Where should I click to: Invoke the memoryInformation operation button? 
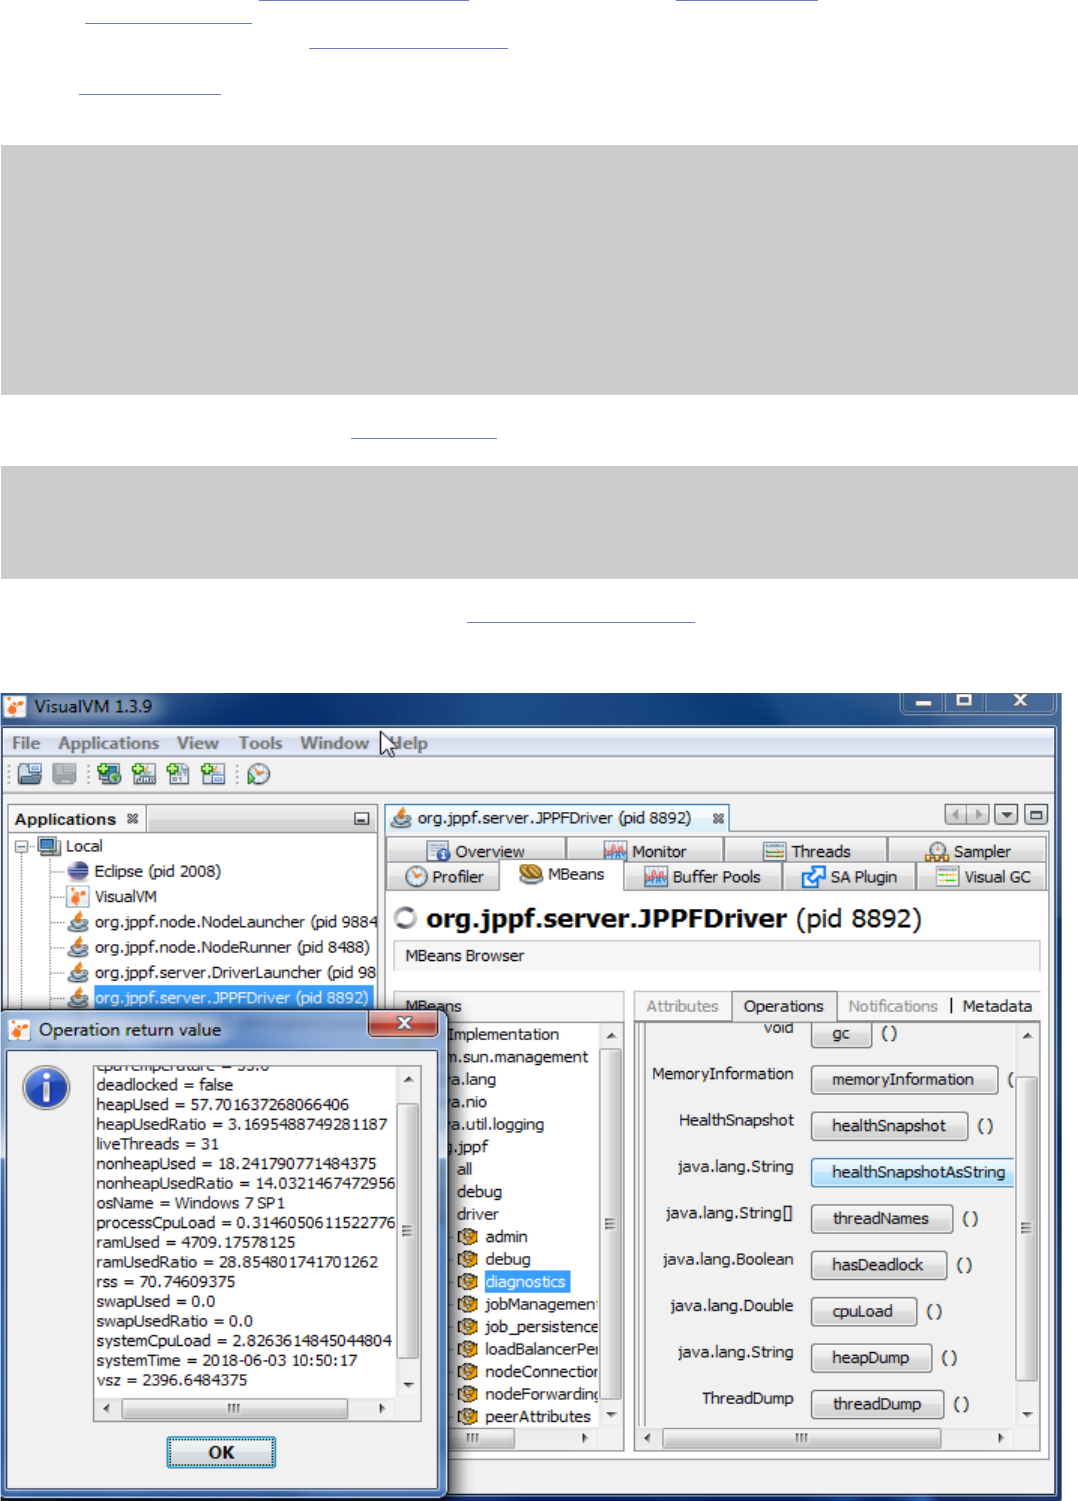(x=904, y=1079)
